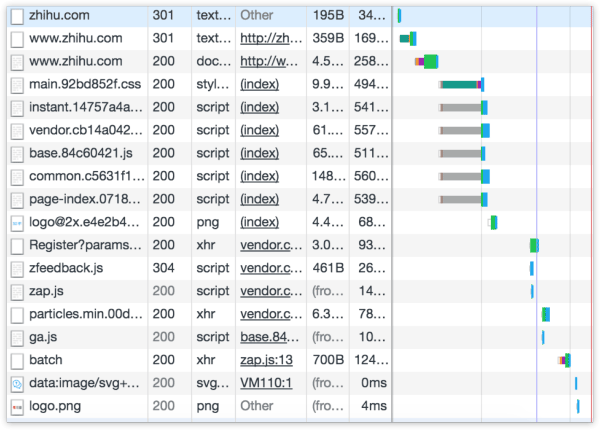600x430 pixels.
Task: Select the main.92bd852f.css request name
Action: (85, 84)
